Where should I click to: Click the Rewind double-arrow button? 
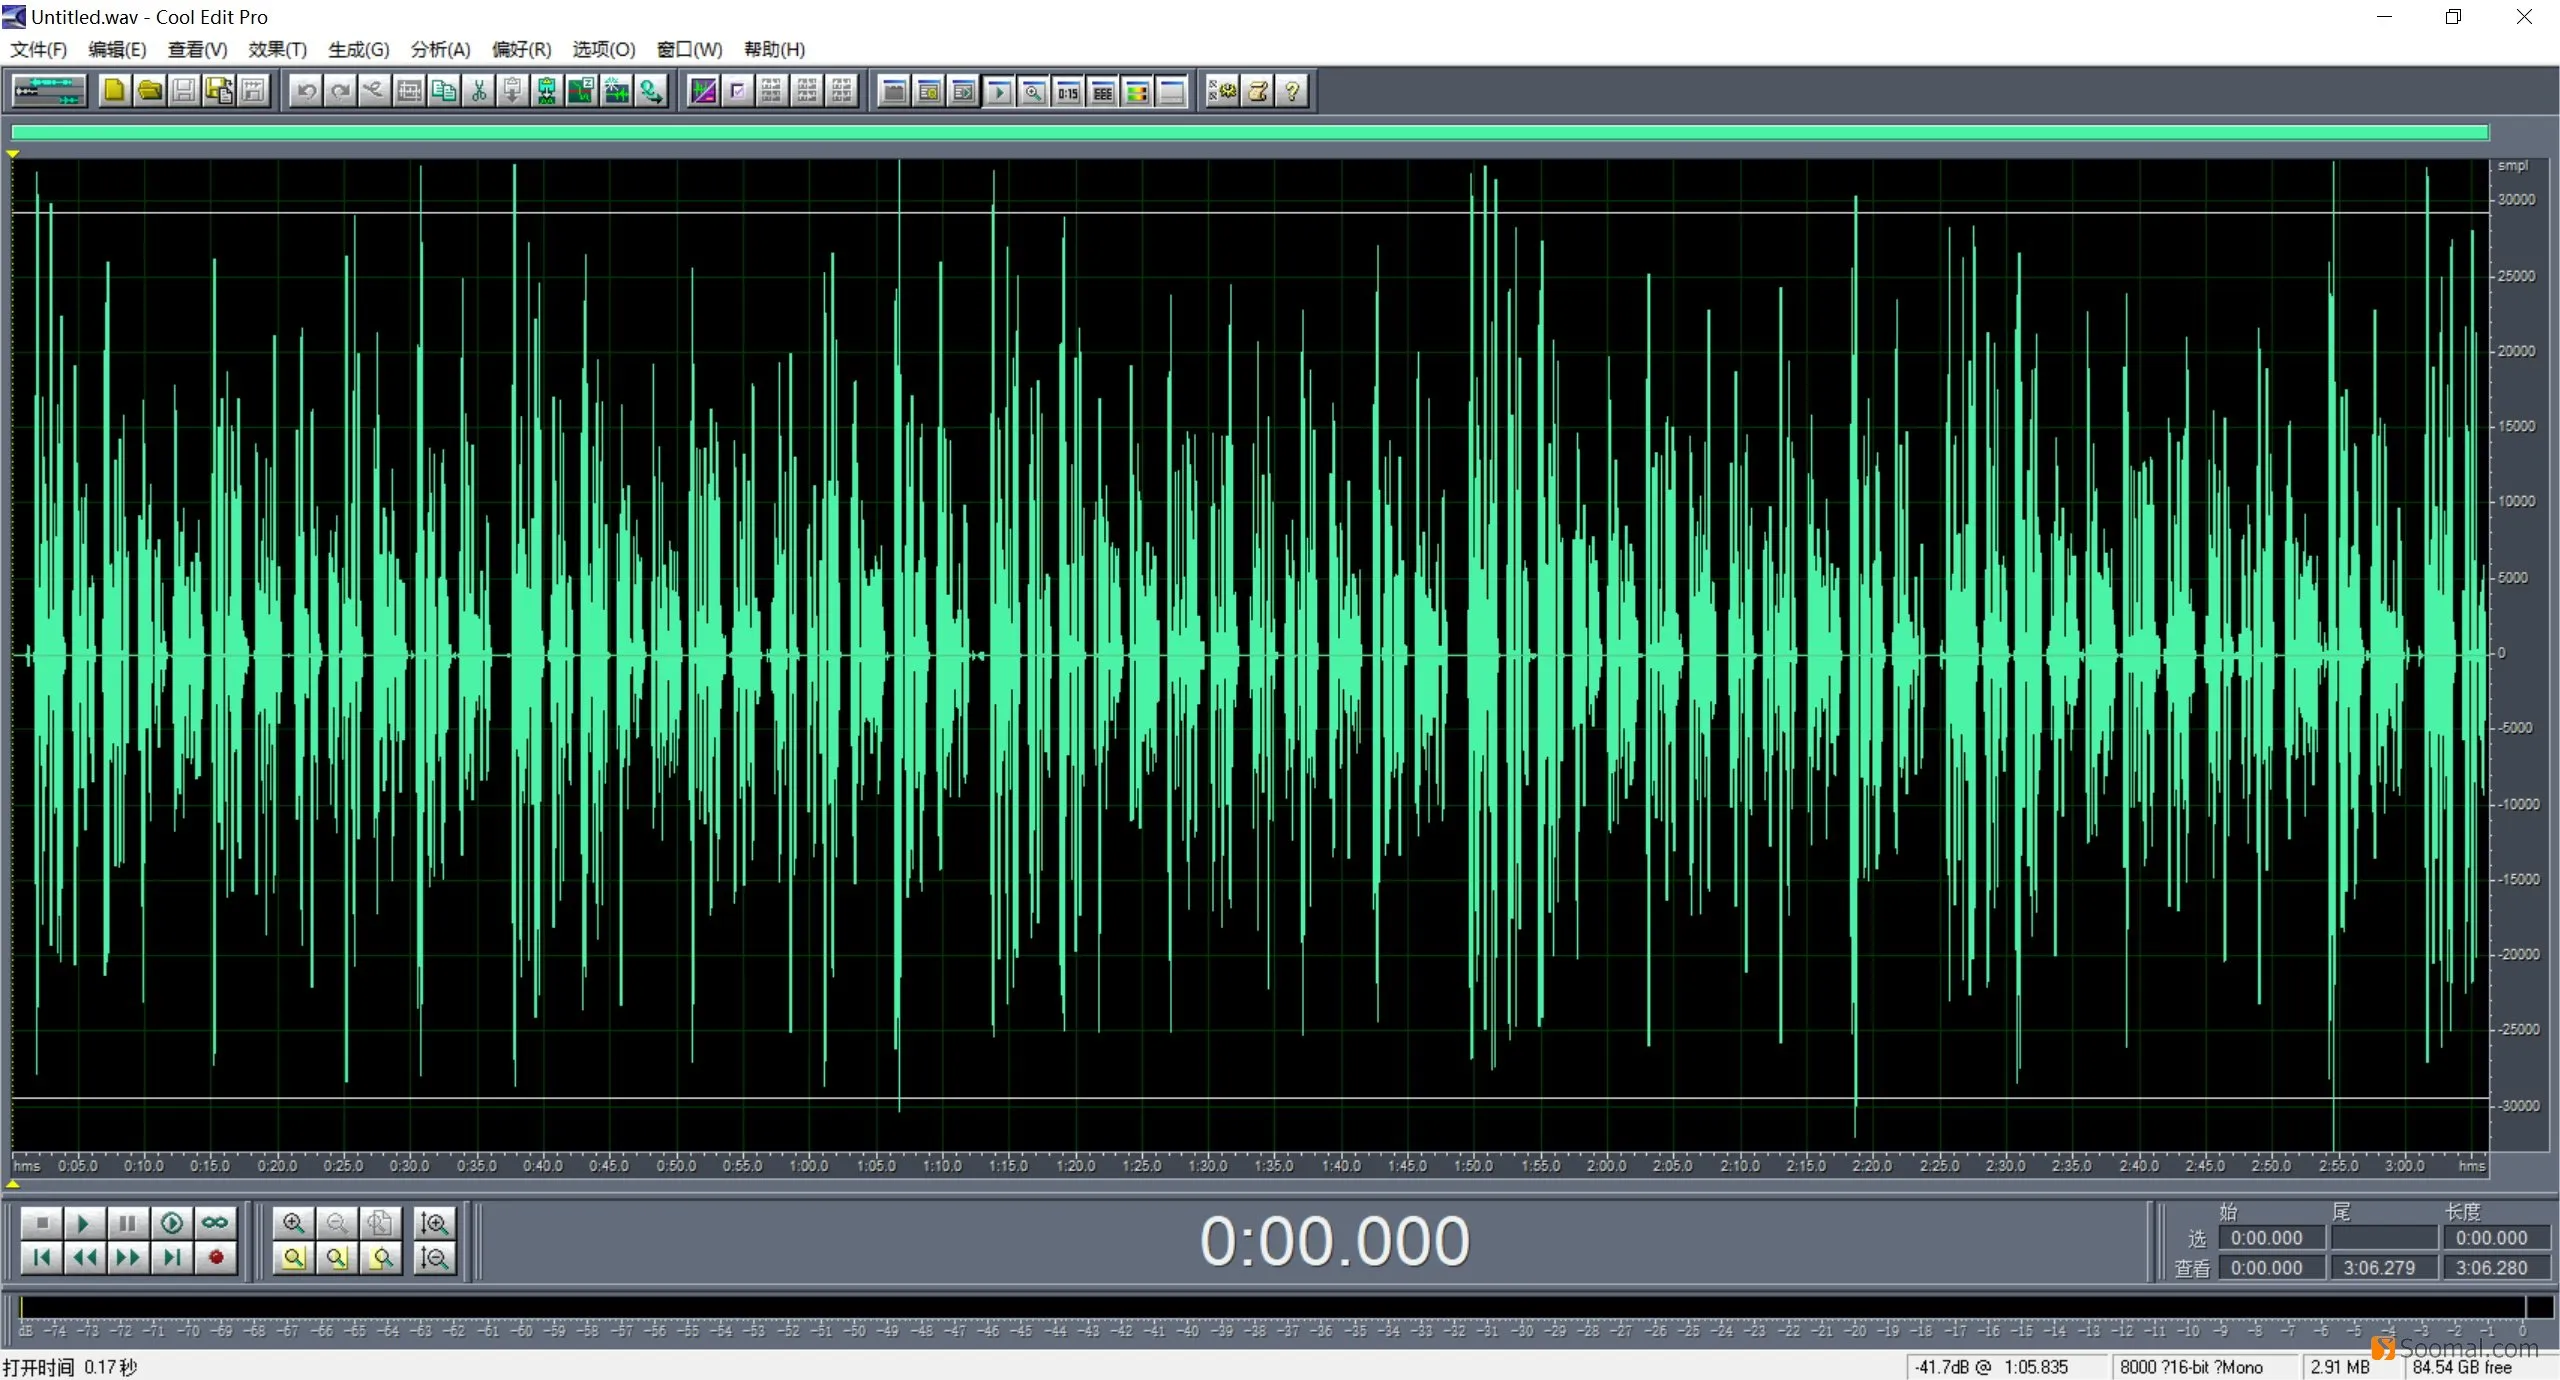tap(85, 1257)
